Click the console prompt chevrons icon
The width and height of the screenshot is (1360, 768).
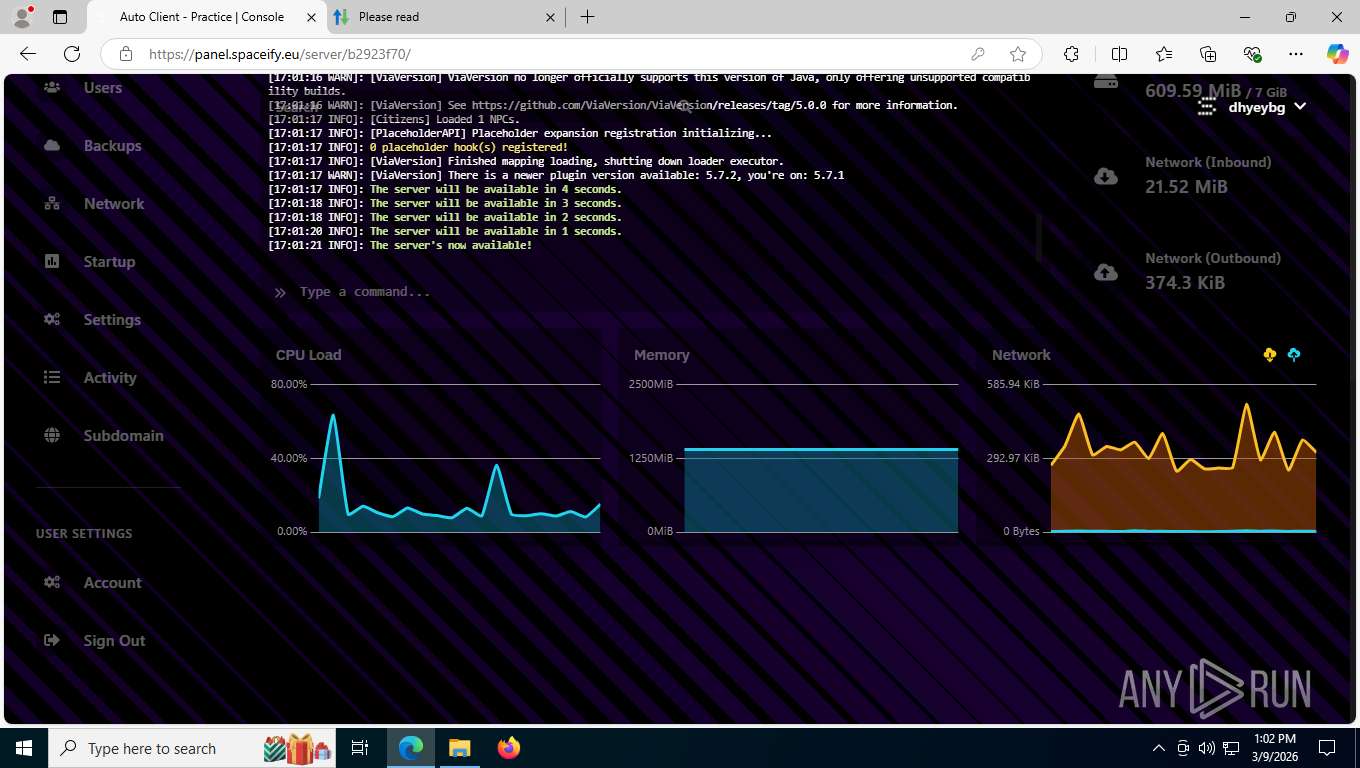tap(280, 293)
